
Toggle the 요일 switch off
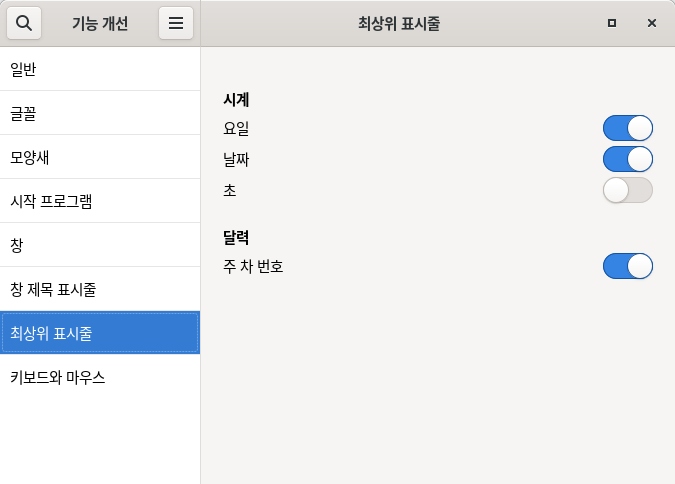click(628, 128)
